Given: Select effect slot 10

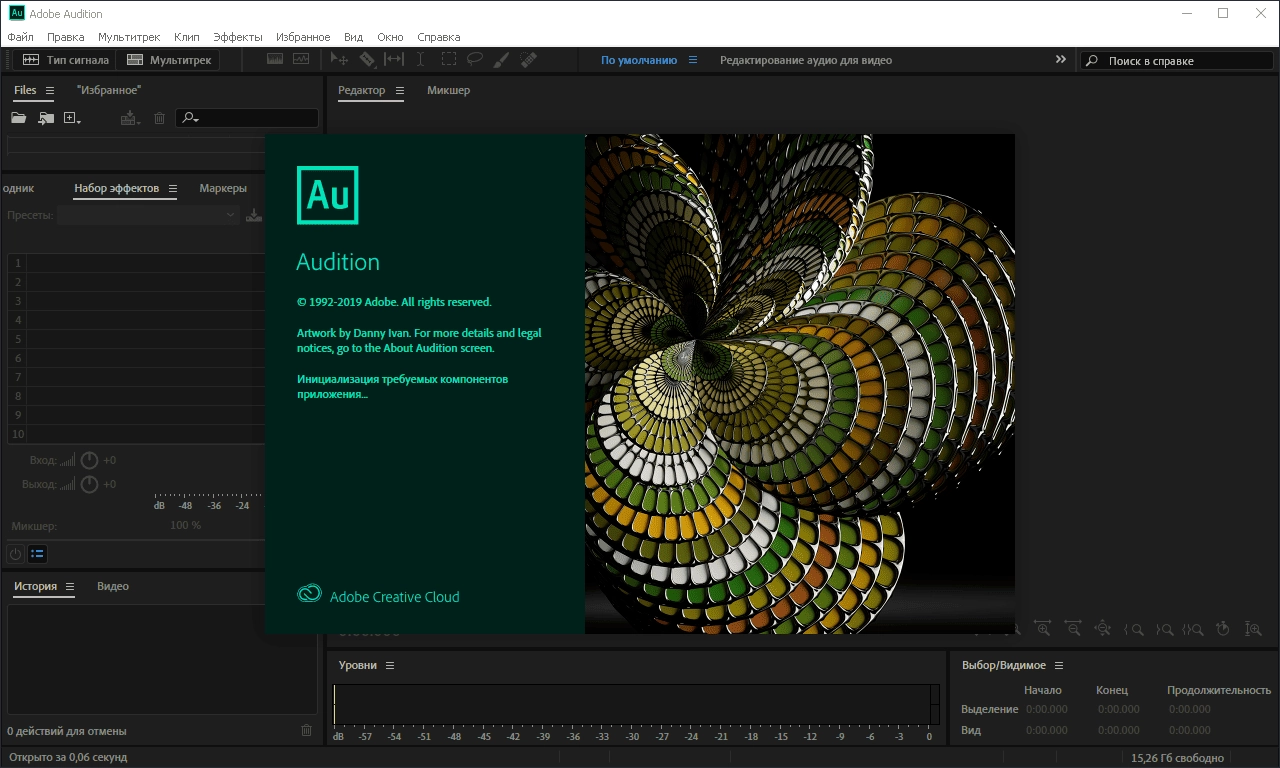Looking at the screenshot, I should point(135,434).
